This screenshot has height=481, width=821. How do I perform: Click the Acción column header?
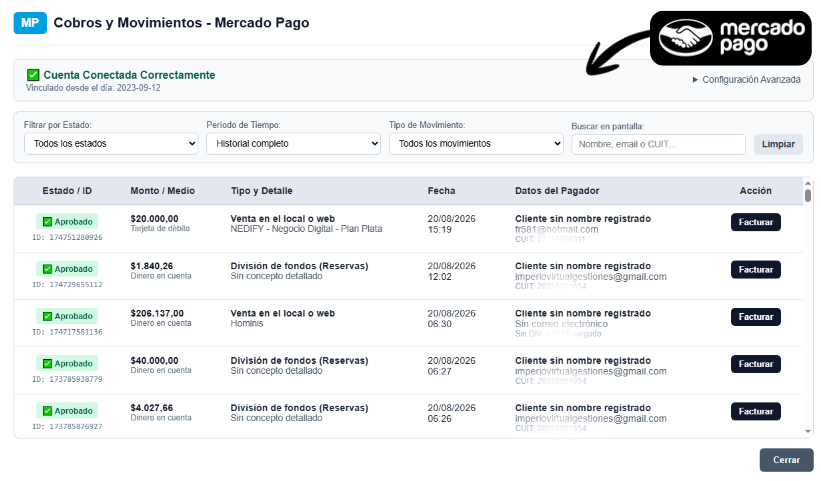[x=756, y=191]
